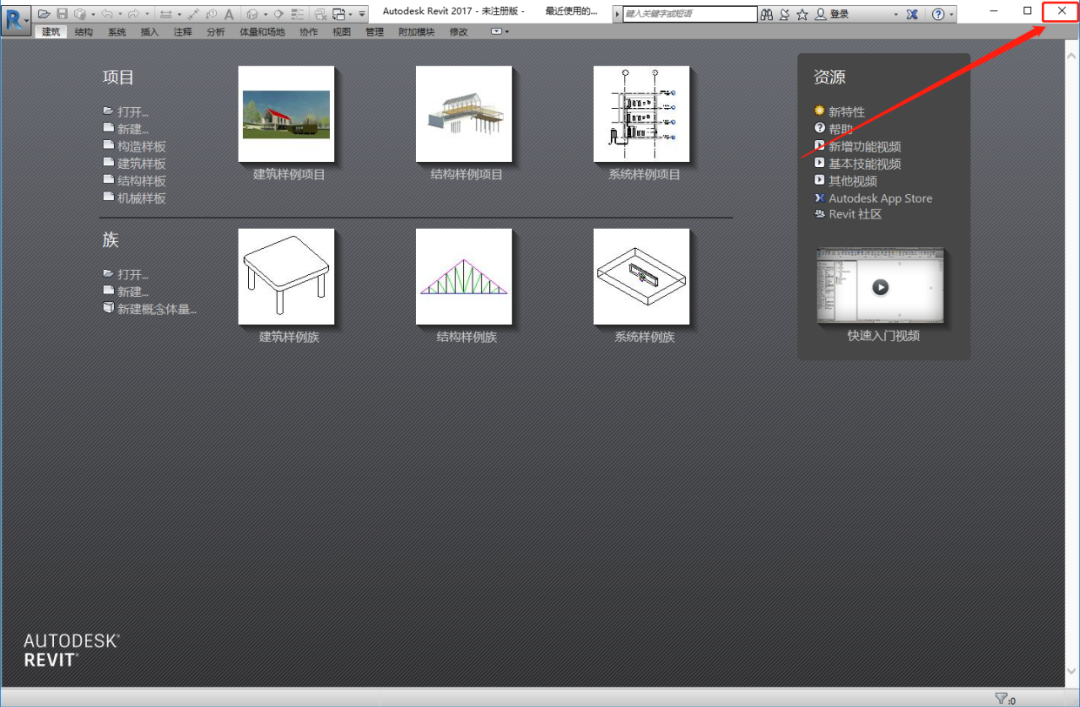1080x707 pixels.
Task: Switch to the 协作 ribbon tab
Action: coord(309,32)
